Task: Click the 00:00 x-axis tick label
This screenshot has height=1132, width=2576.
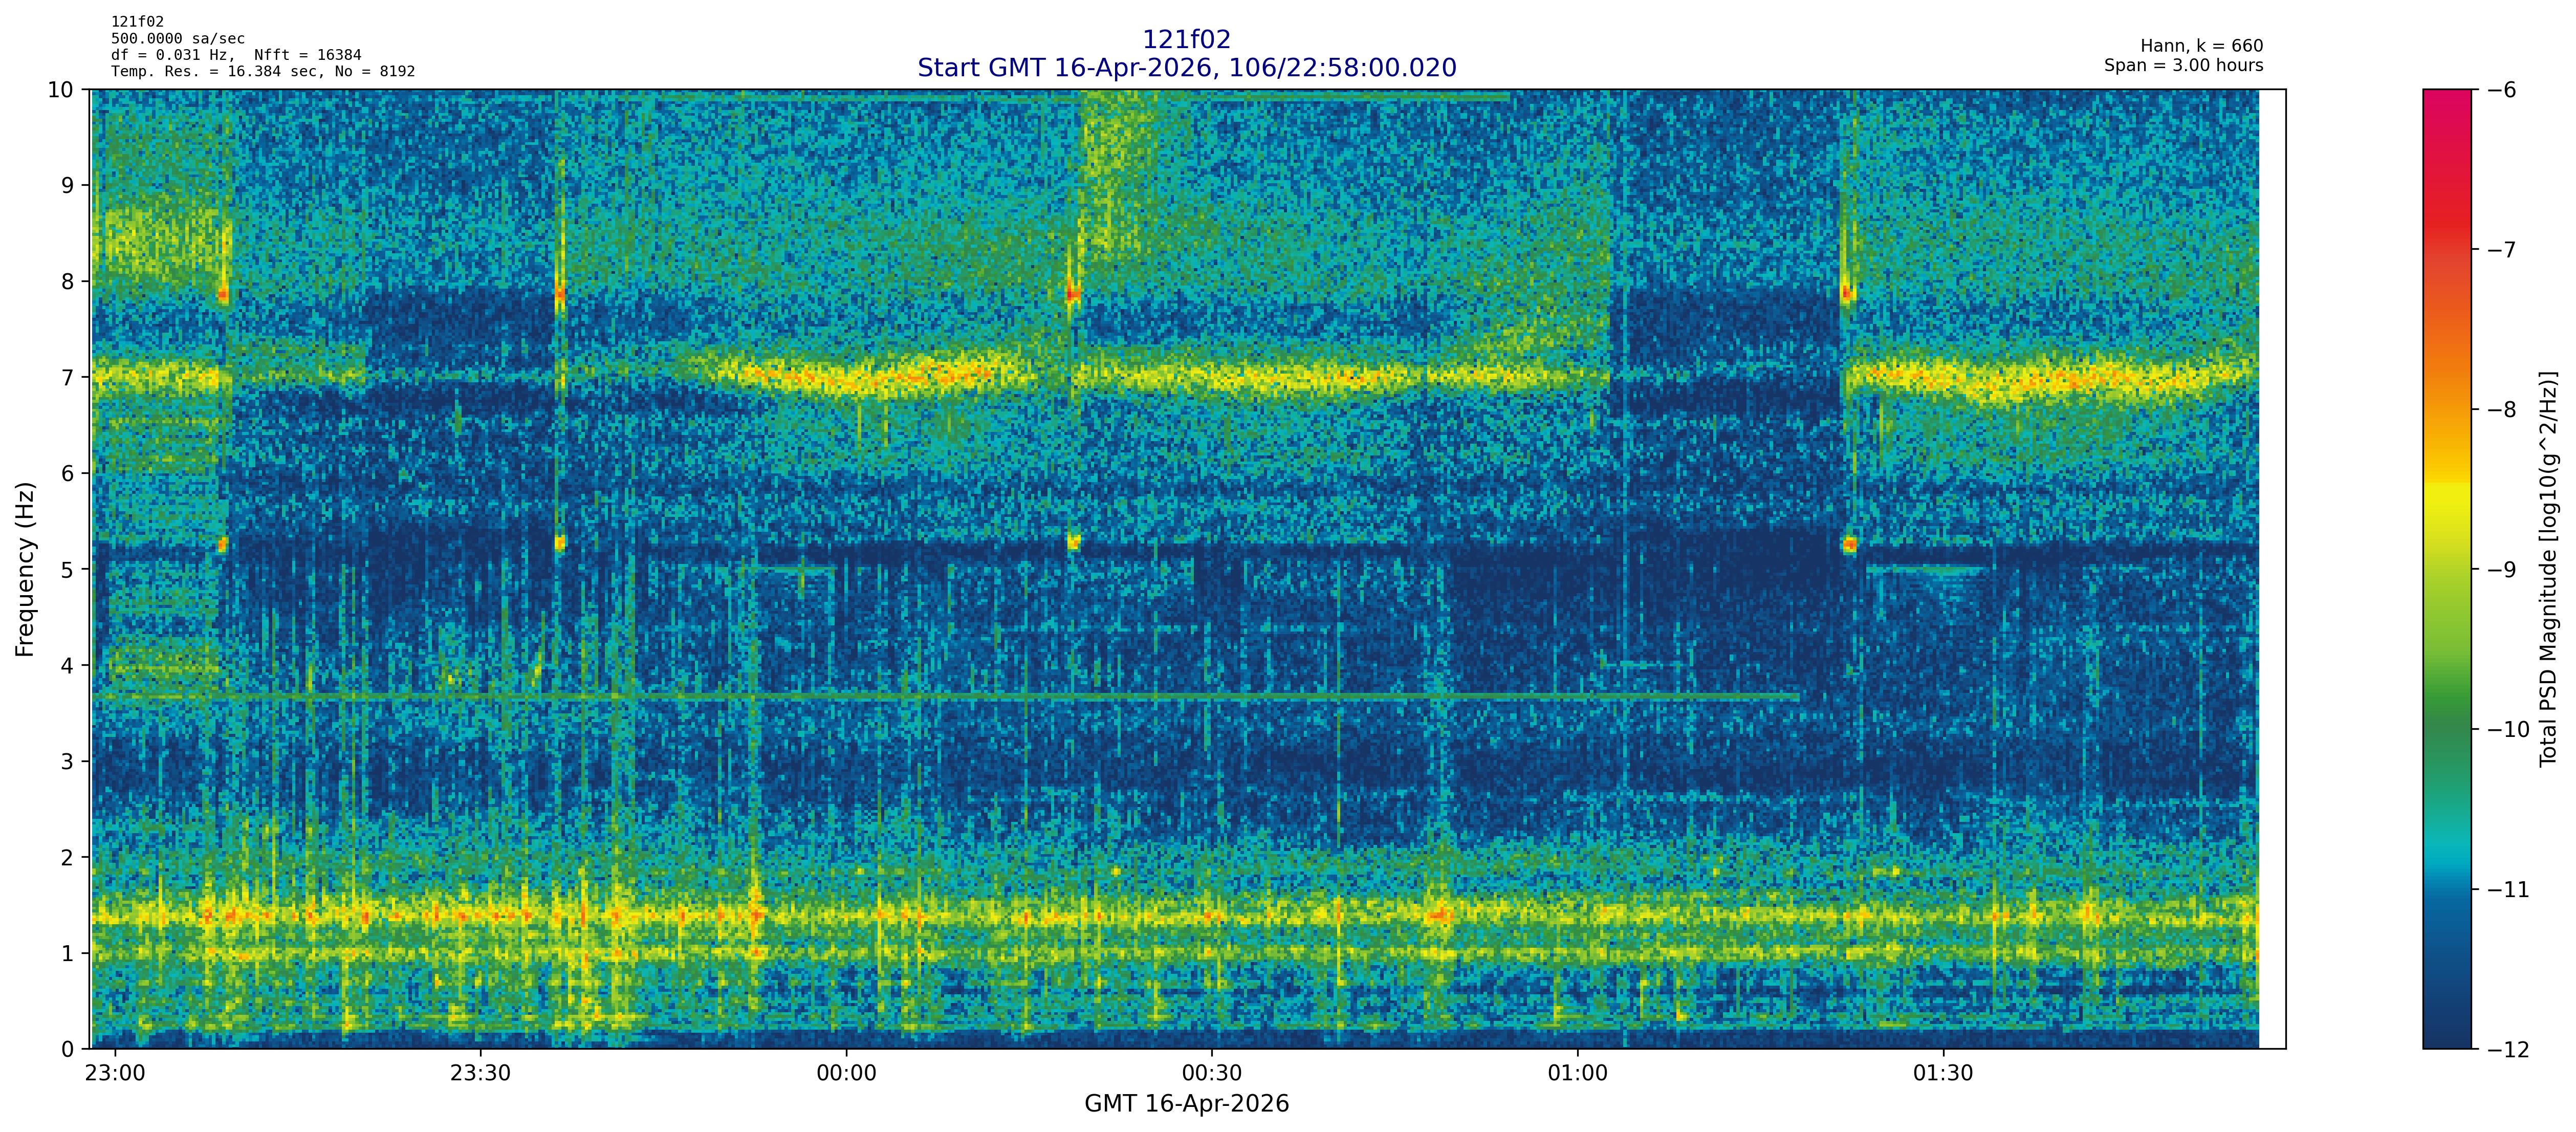Action: [846, 1073]
